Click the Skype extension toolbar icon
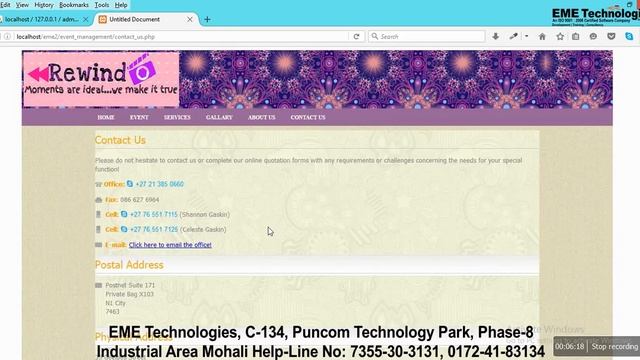 point(629,37)
